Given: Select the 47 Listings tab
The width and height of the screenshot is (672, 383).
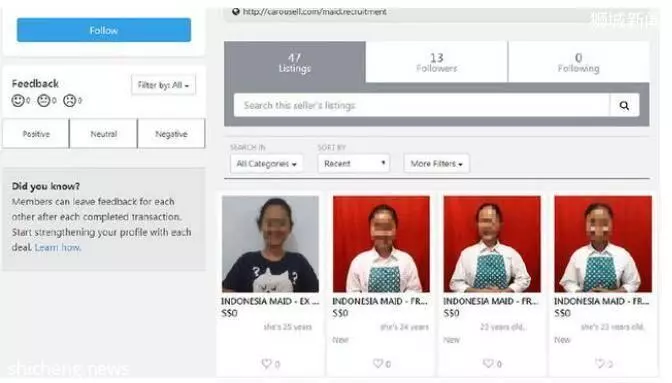Looking at the screenshot, I should (x=295, y=62).
